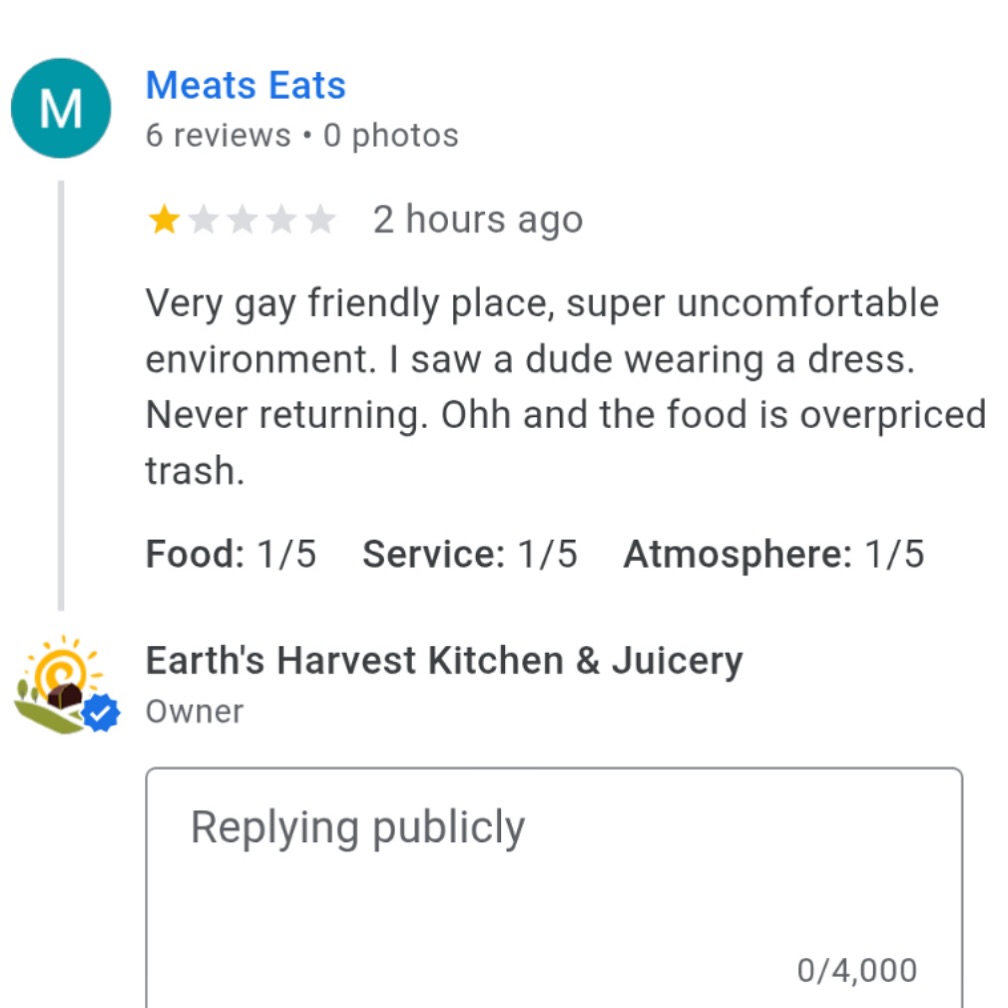Image resolution: width=1008 pixels, height=1008 pixels.
Task: Click the fourth gray rating star
Action: pyautogui.click(x=281, y=219)
